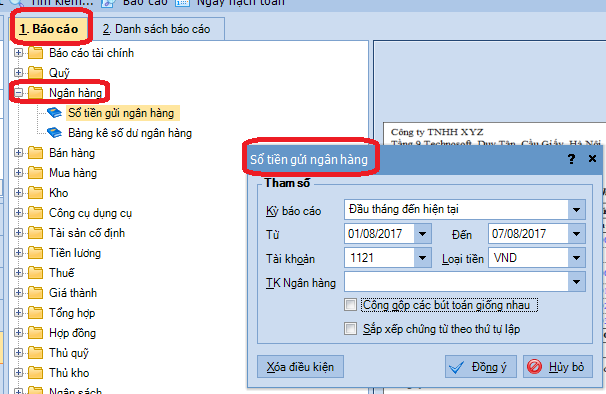
Task: Open the Loại tiền VND dropdown
Action: point(576,258)
